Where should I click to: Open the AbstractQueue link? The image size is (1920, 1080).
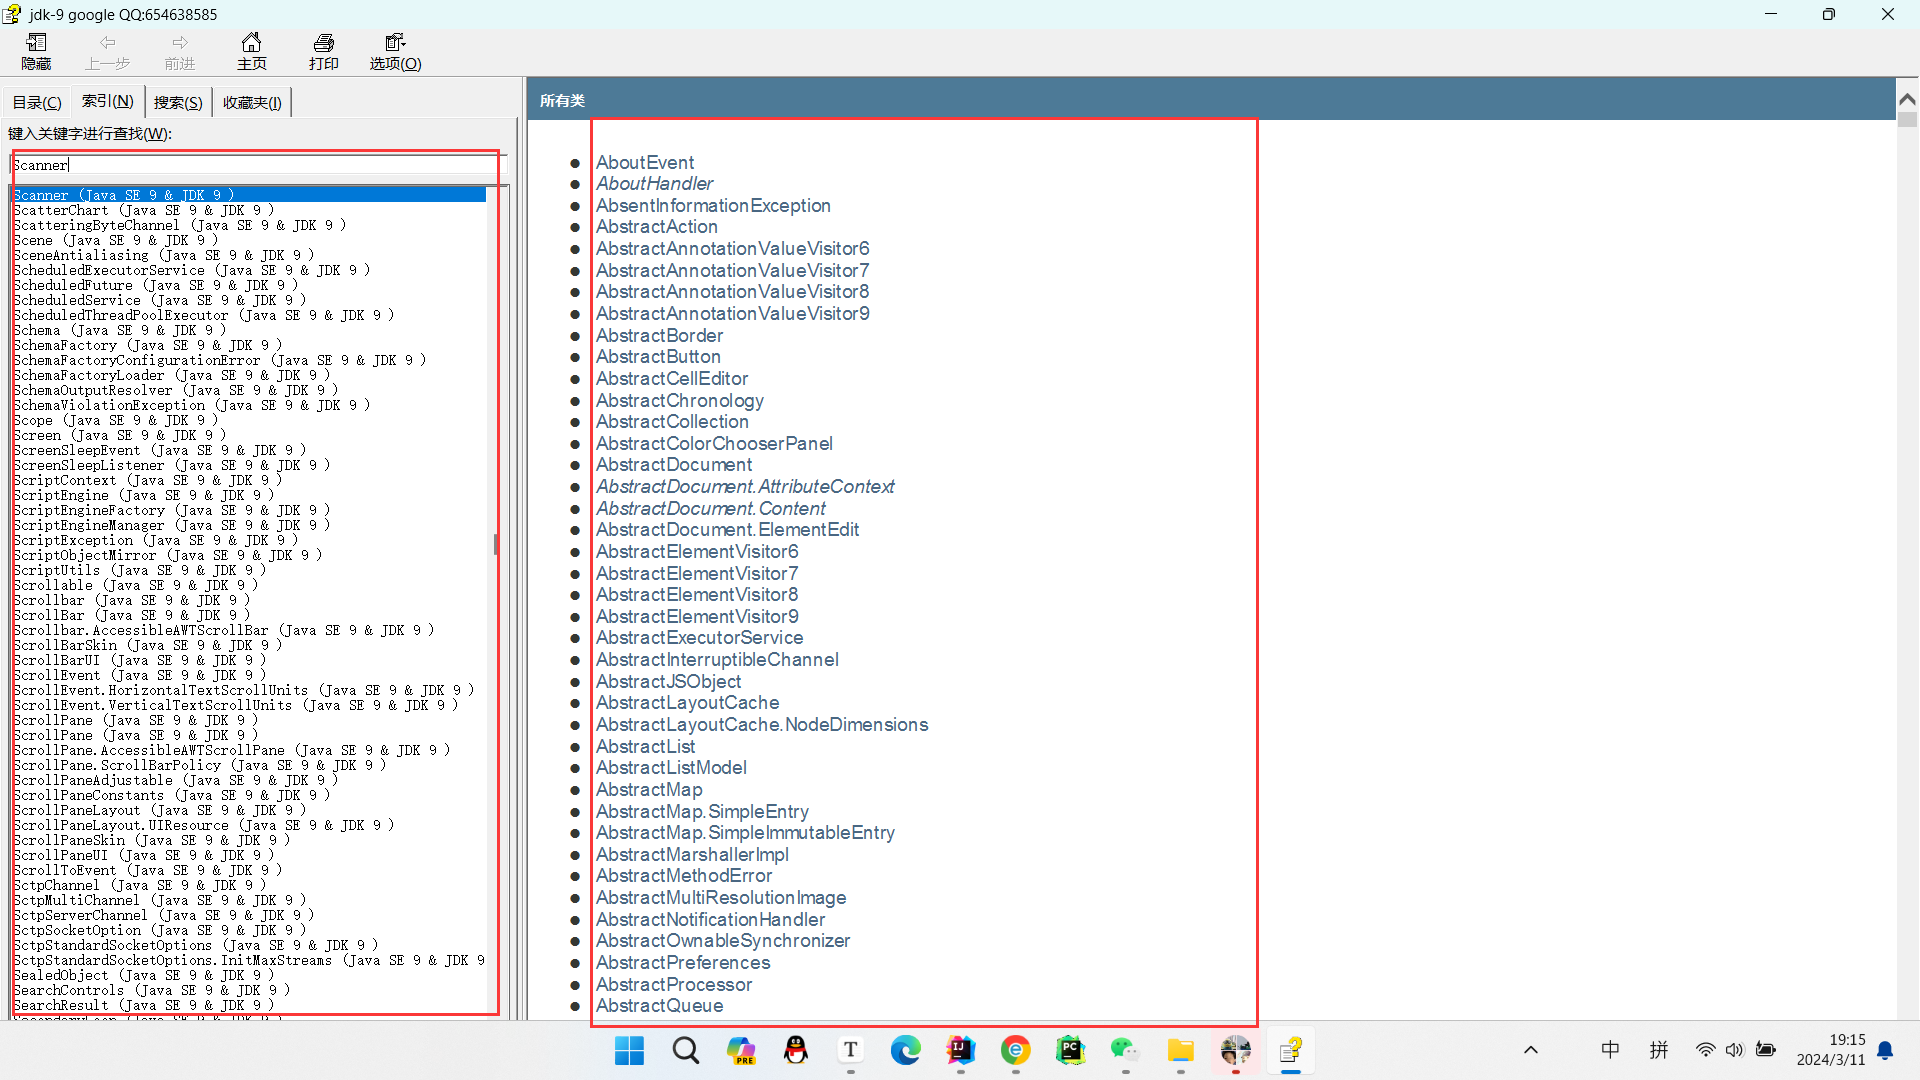coord(660,1005)
